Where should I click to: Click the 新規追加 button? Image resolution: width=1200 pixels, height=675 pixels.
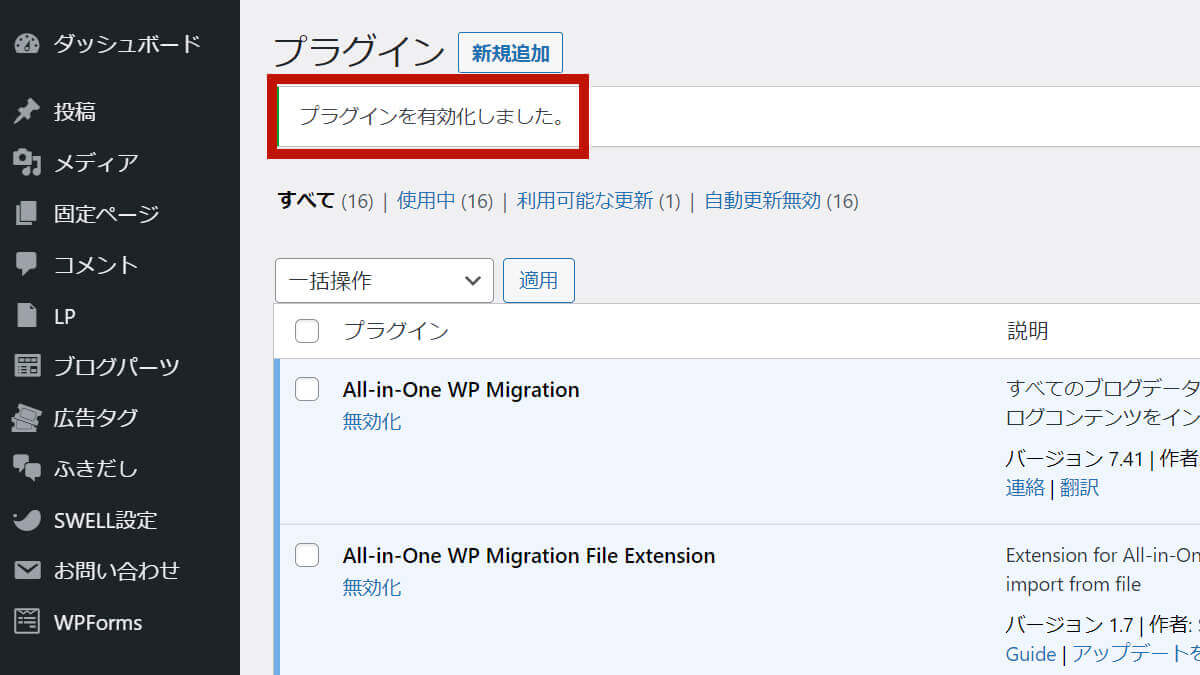point(510,53)
